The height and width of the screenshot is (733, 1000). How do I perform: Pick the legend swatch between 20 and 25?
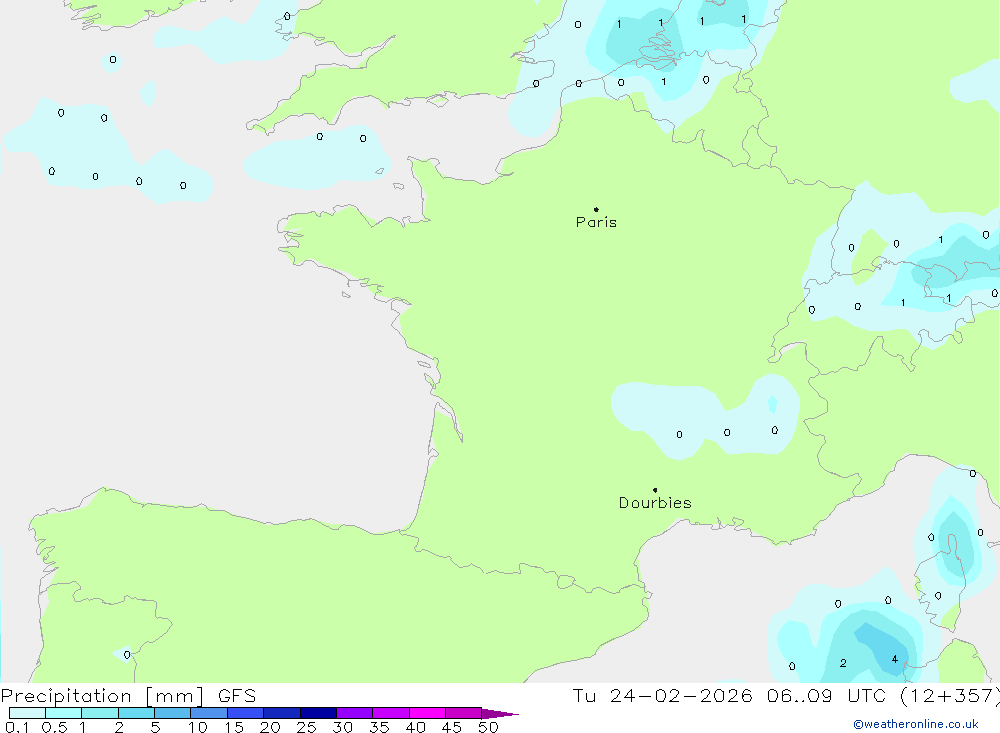click(x=282, y=713)
